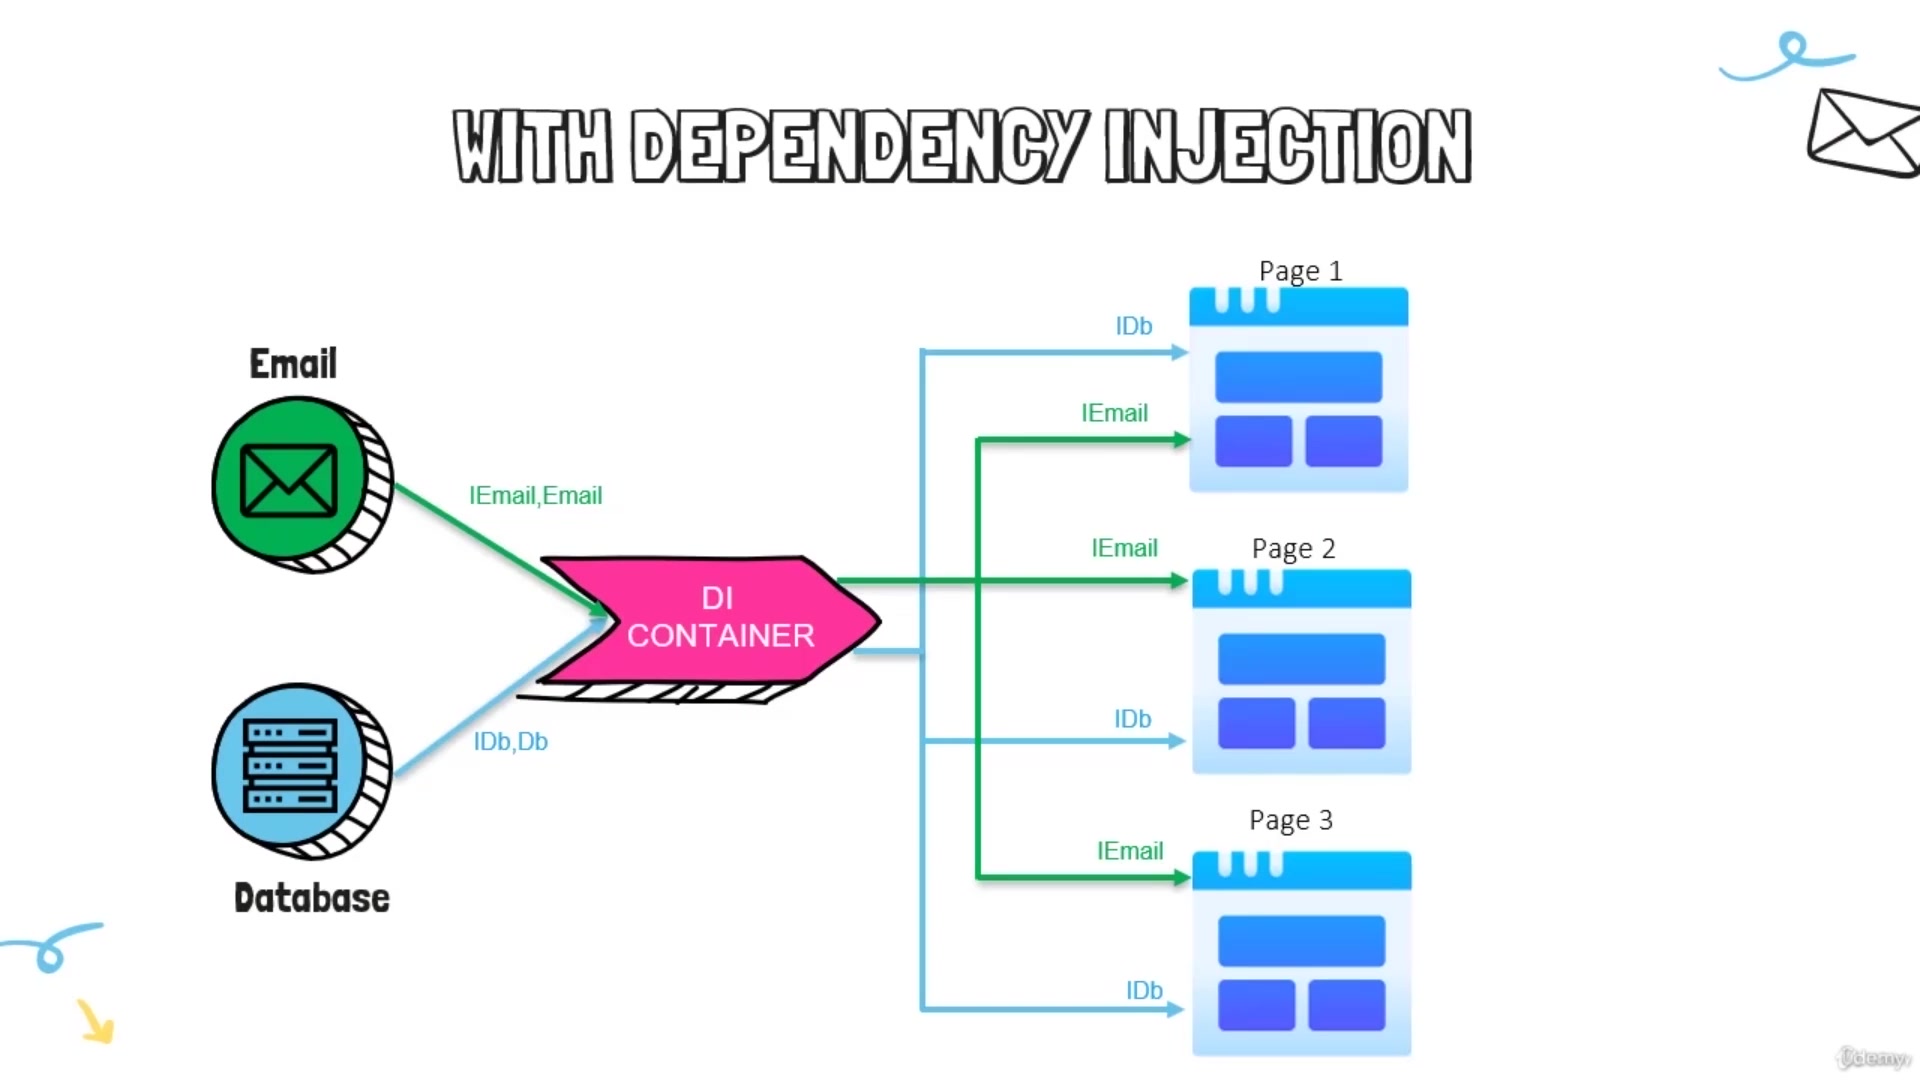Select the DI Container arrow icon
Image resolution: width=1920 pixels, height=1080 pixels.
[x=716, y=617]
